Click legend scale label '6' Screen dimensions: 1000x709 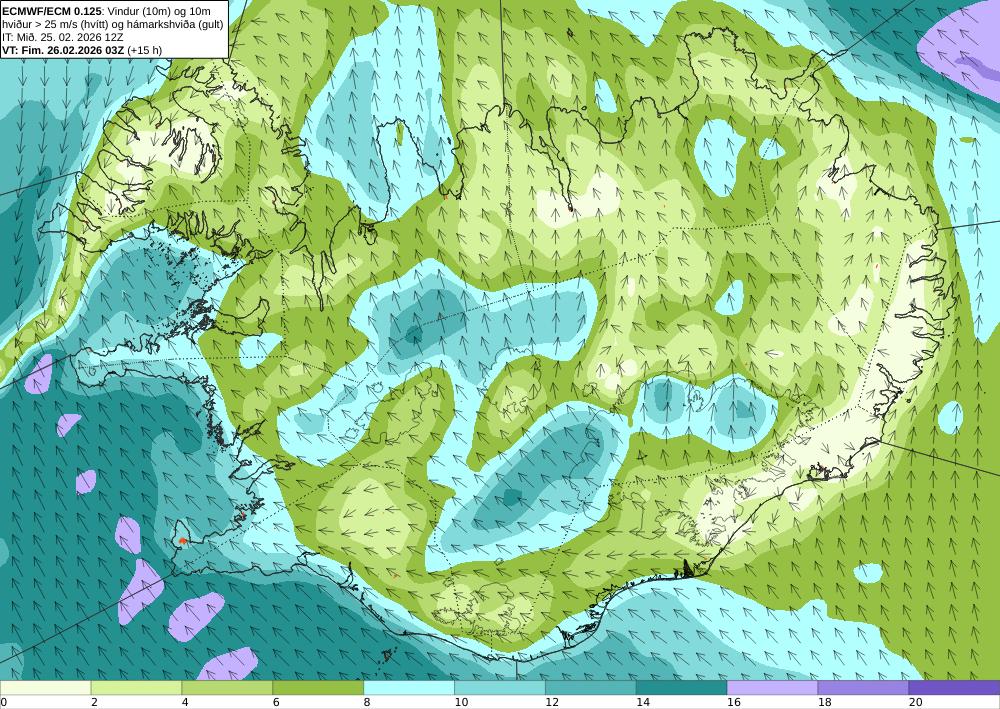click(276, 703)
